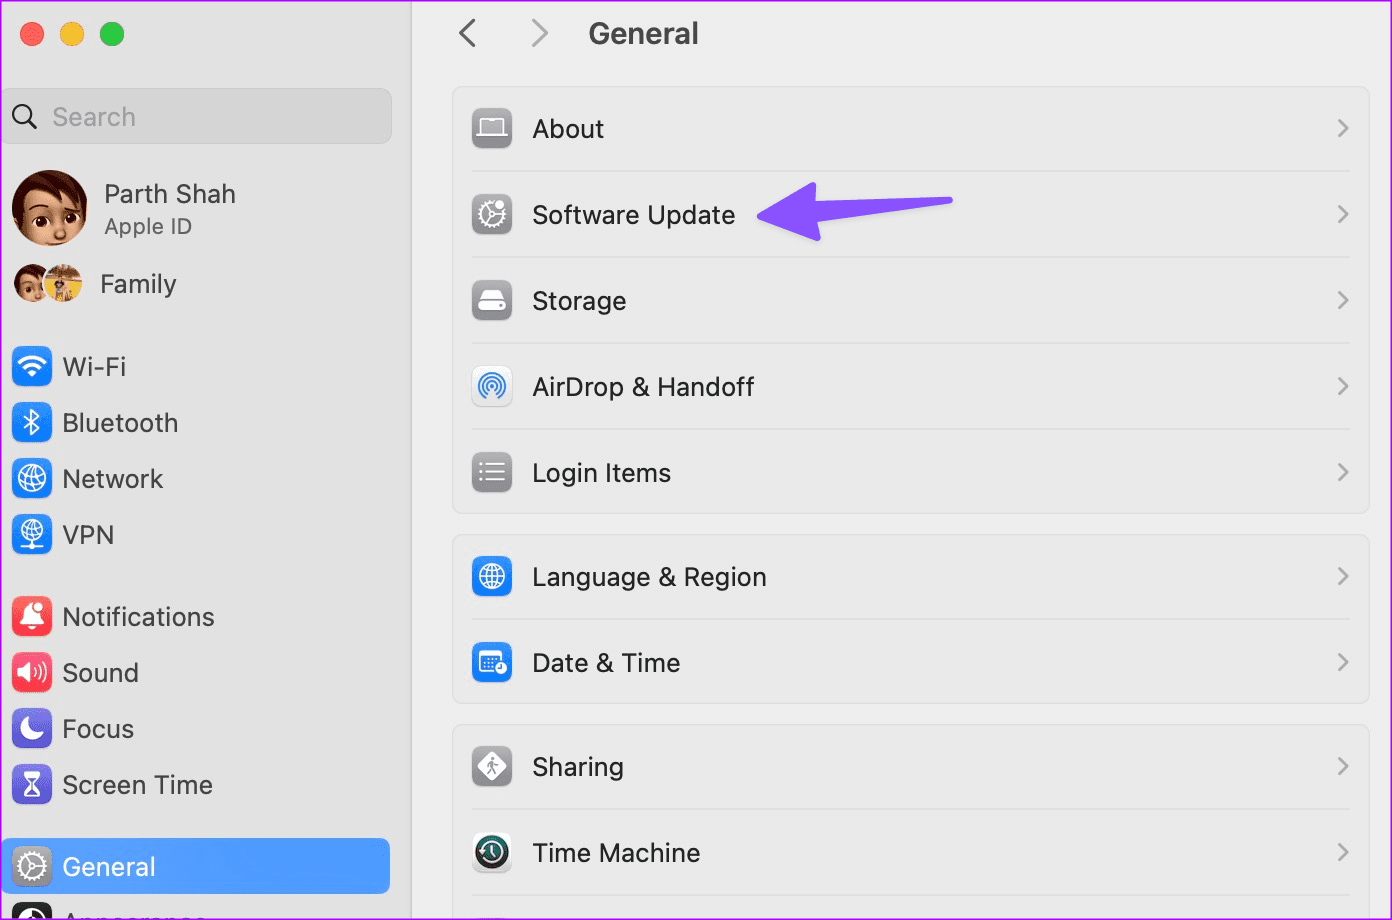Select the Bluetooth icon in sidebar
Screen dimensions: 1392x920
pyautogui.click(x=32, y=422)
